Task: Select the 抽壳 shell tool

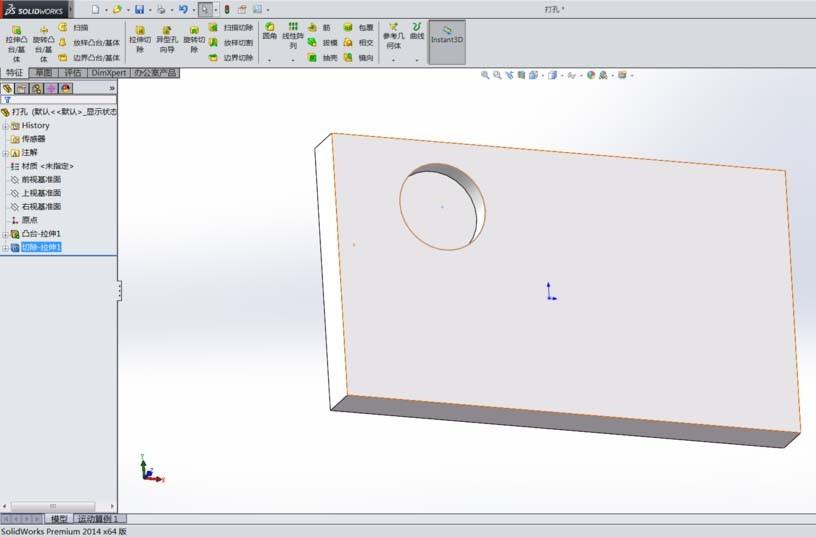Action: click(322, 57)
